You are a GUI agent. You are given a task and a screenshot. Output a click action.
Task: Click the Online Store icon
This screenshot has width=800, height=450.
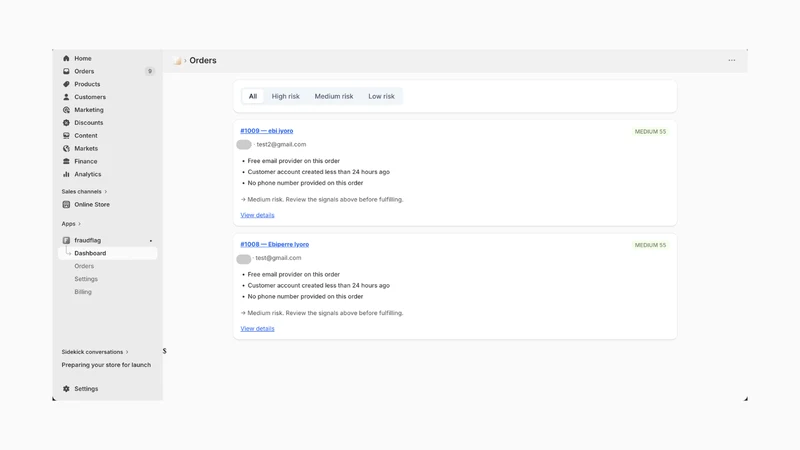[66, 205]
